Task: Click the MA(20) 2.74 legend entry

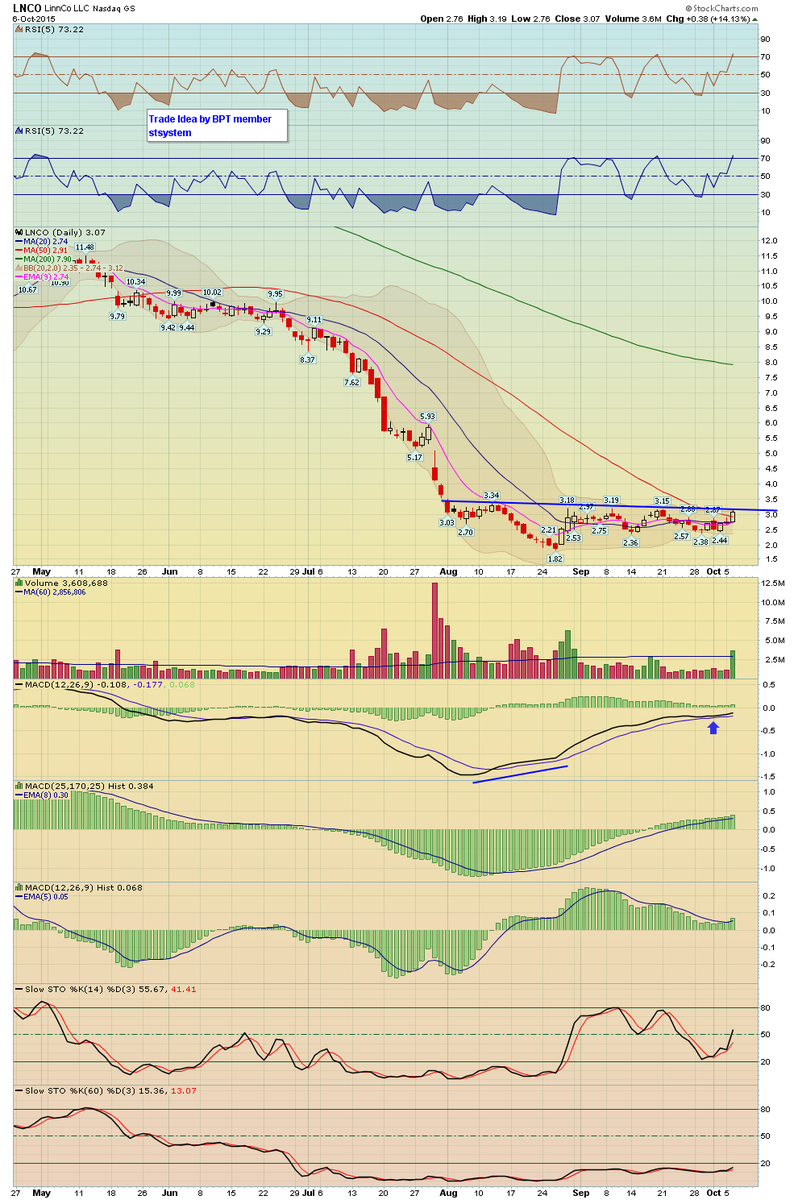Action: tap(42, 242)
